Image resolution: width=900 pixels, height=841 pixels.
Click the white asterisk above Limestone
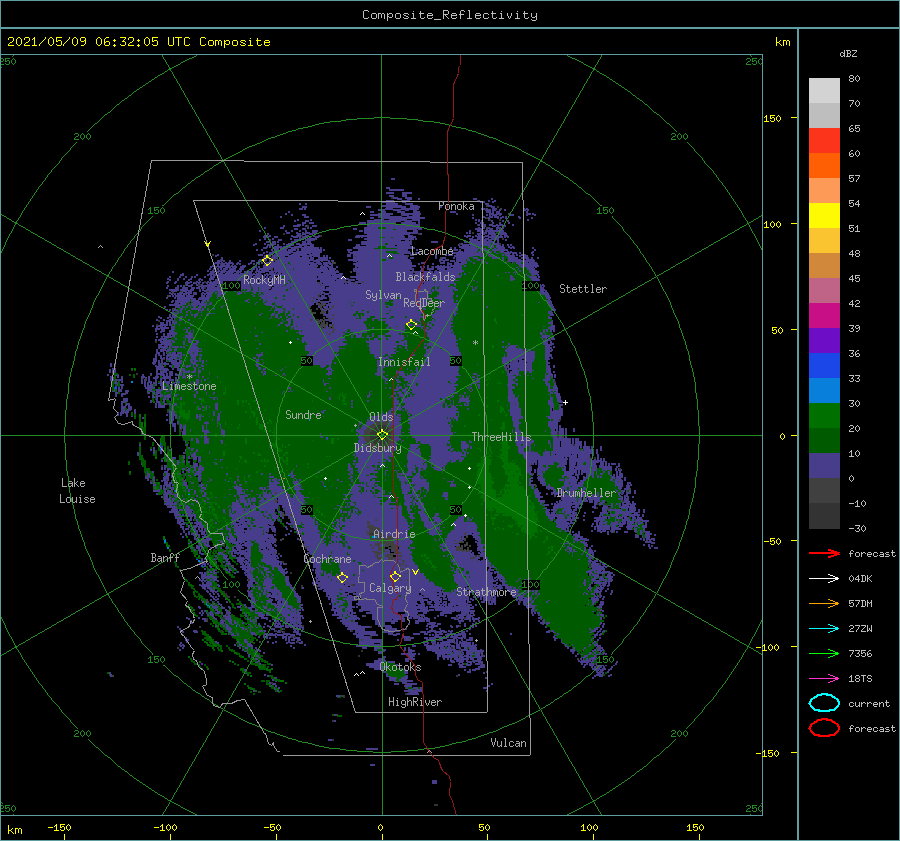coord(189,377)
